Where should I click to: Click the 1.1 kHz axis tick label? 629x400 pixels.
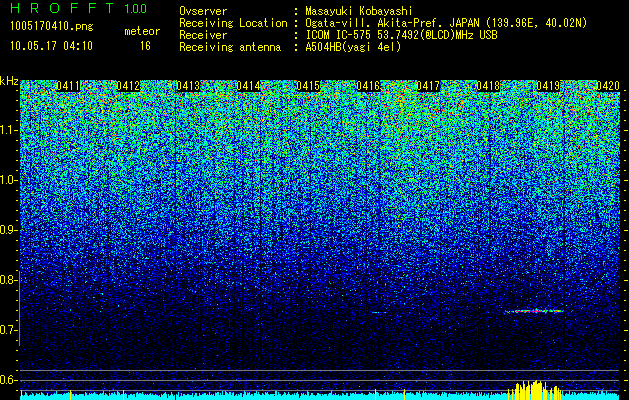(7, 130)
